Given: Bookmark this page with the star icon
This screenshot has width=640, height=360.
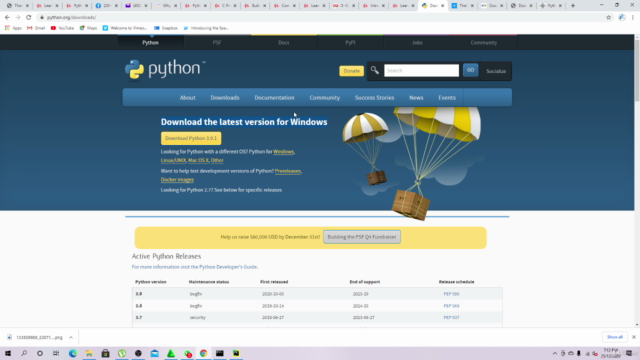Looking at the screenshot, I should [609, 17].
